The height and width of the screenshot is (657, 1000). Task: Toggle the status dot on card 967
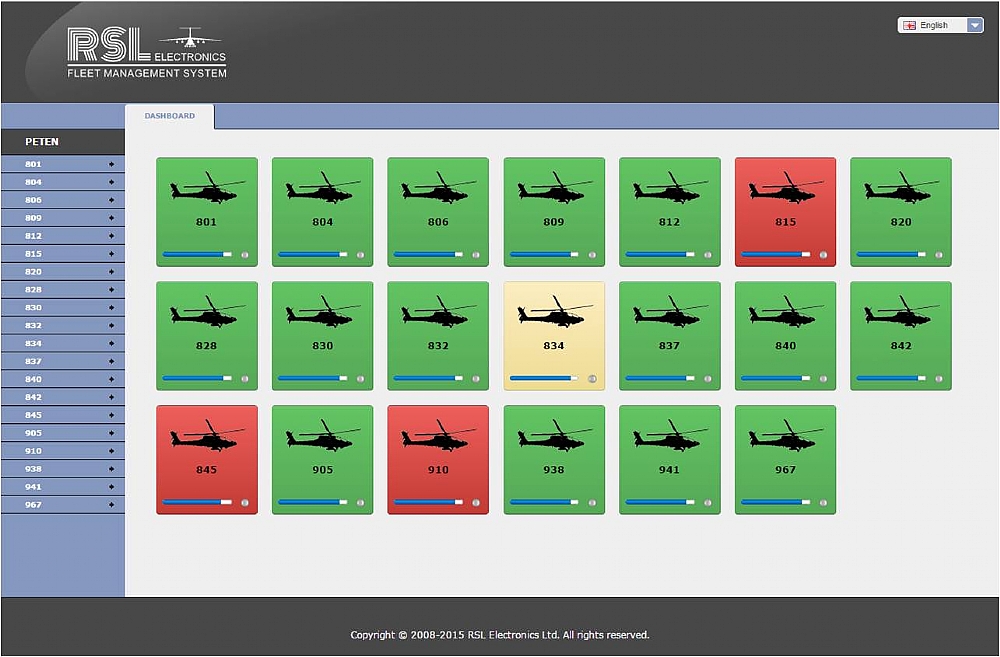pyautogui.click(x=823, y=503)
